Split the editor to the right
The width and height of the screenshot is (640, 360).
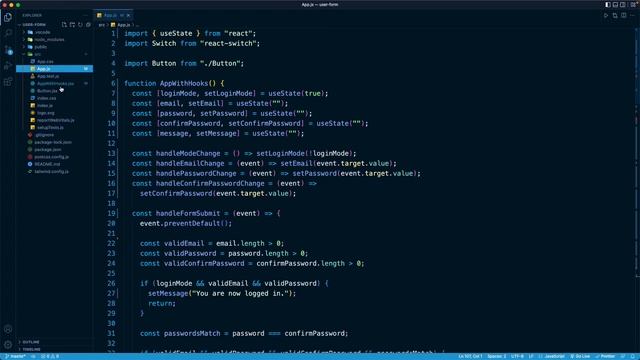click(624, 15)
